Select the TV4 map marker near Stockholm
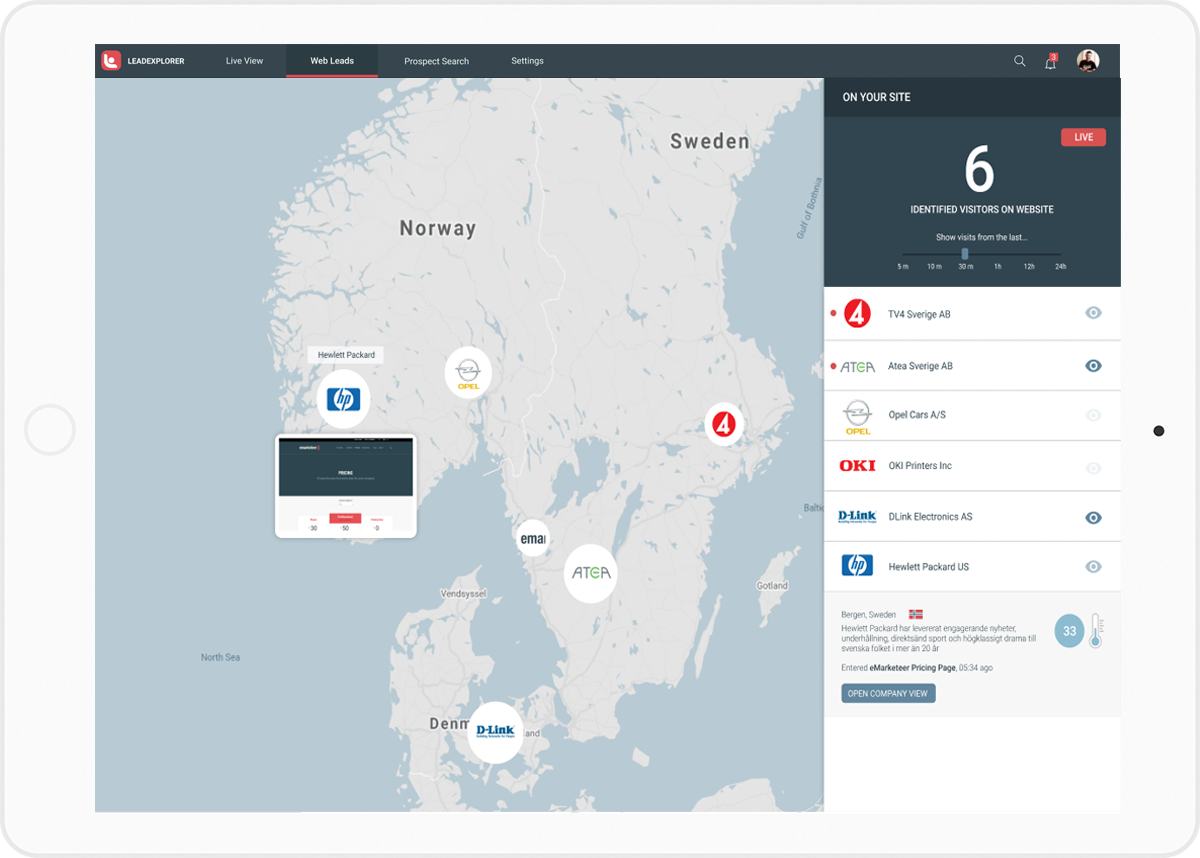 724,424
